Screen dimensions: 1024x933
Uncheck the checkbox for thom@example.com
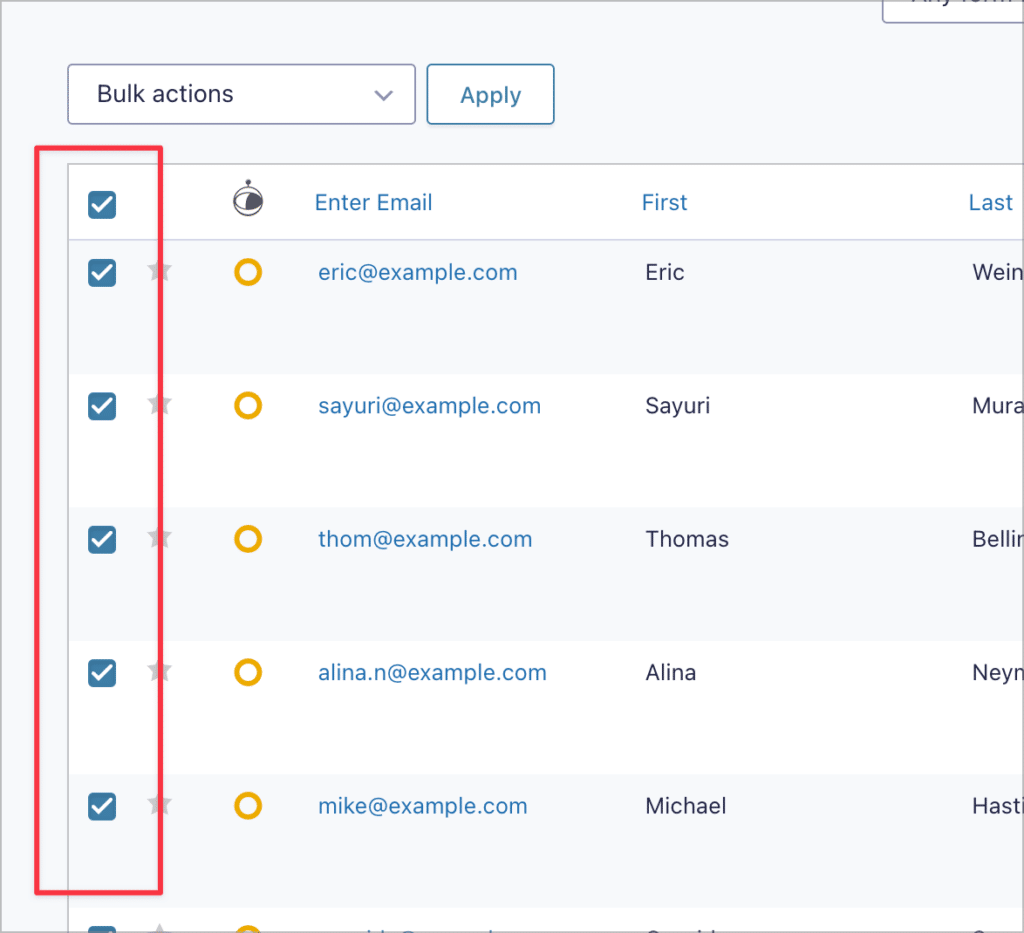coord(102,539)
